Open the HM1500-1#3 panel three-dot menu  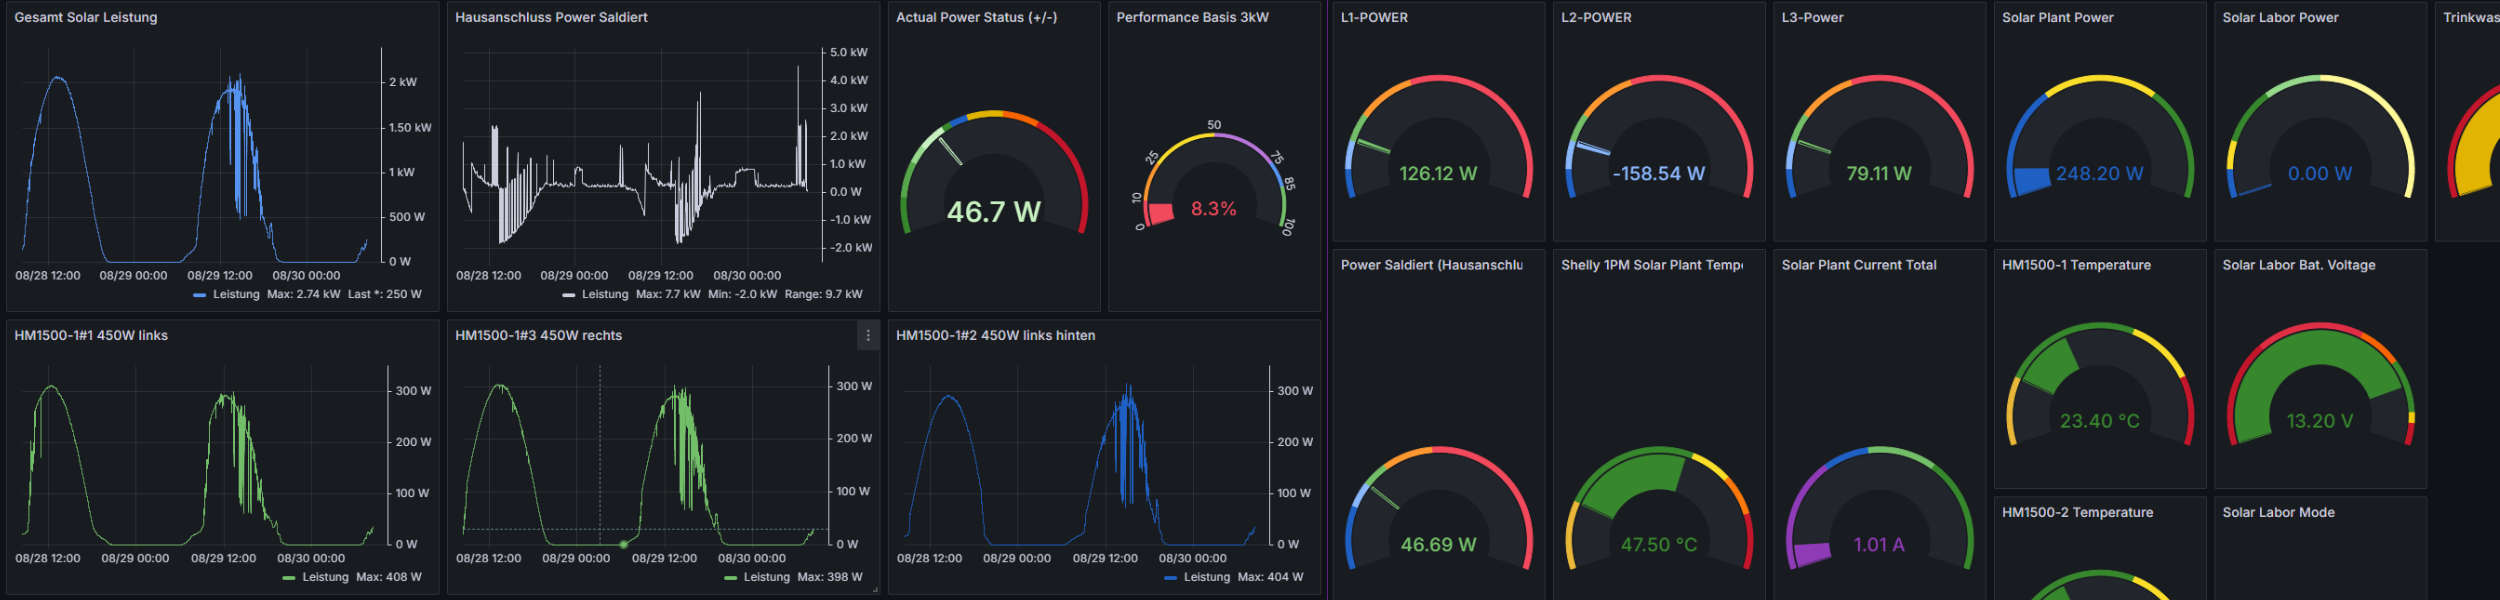[867, 336]
